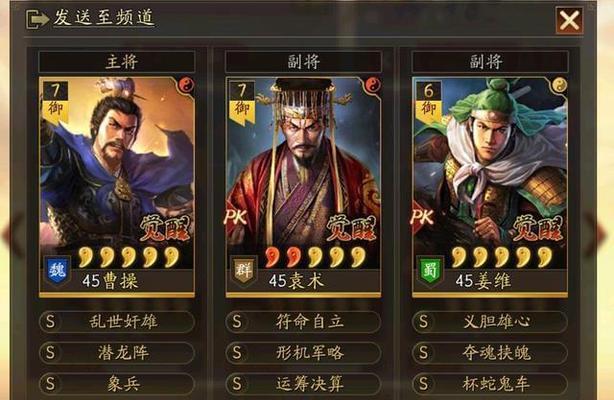
Task: Close the team panel with X
Action: (569, 20)
